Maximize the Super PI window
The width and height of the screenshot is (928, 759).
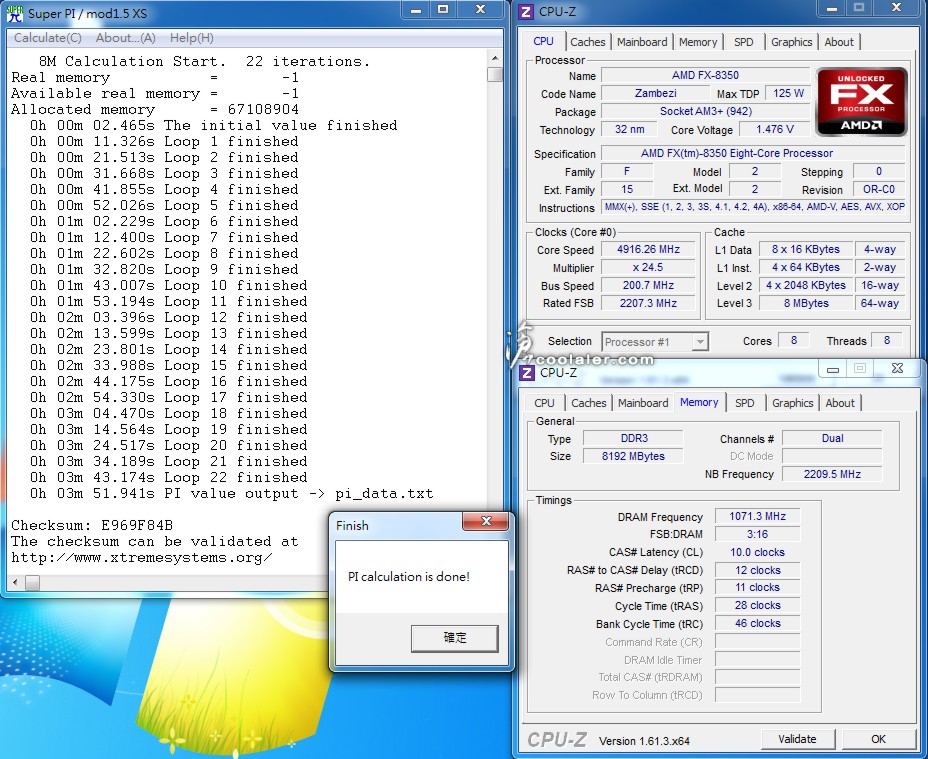[x=443, y=9]
